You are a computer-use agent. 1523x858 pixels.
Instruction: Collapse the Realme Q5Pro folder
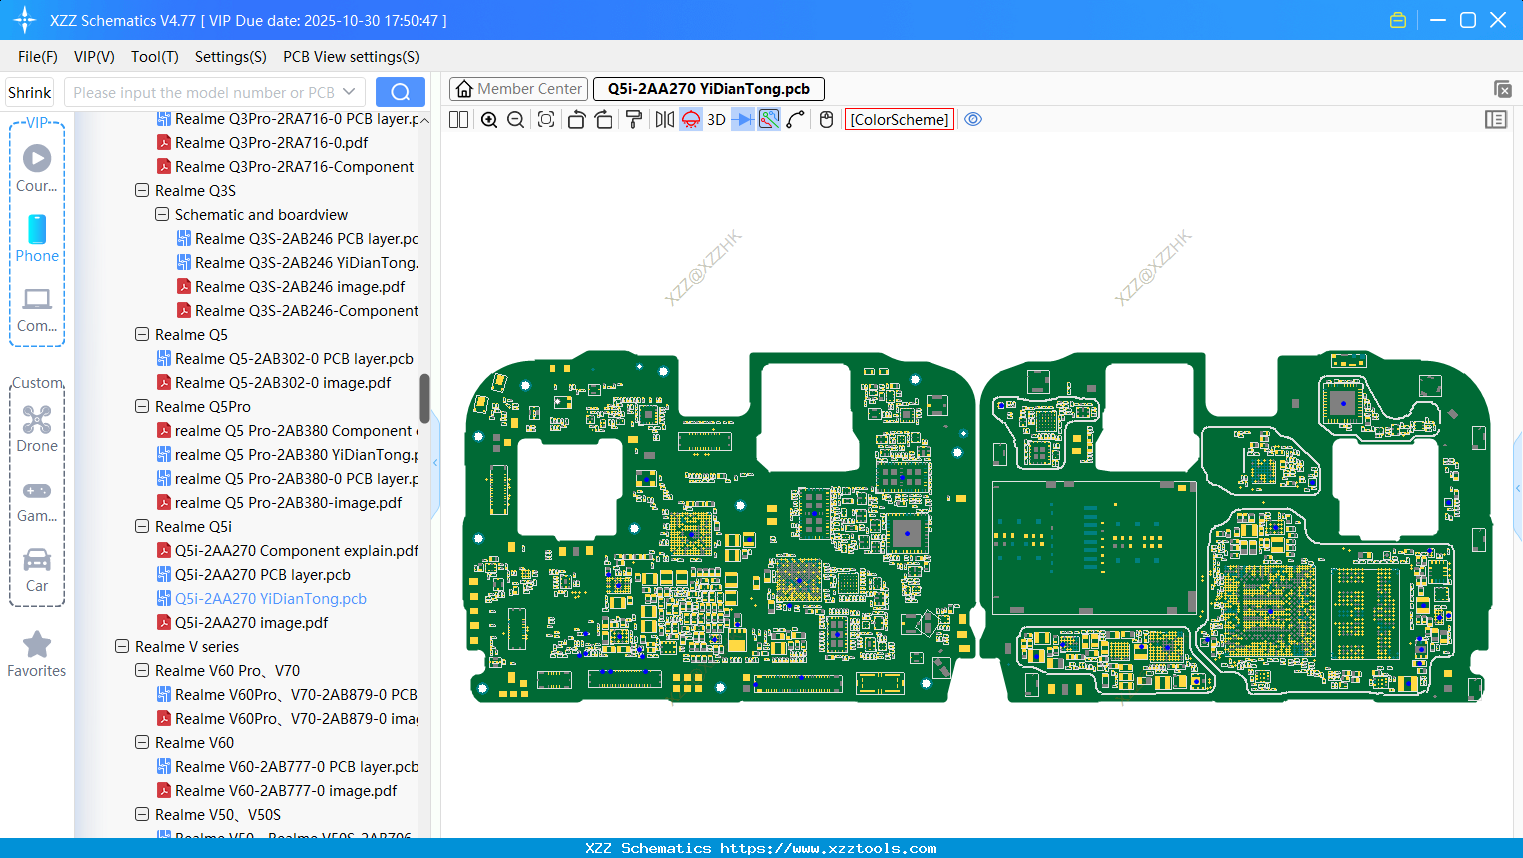pos(142,407)
